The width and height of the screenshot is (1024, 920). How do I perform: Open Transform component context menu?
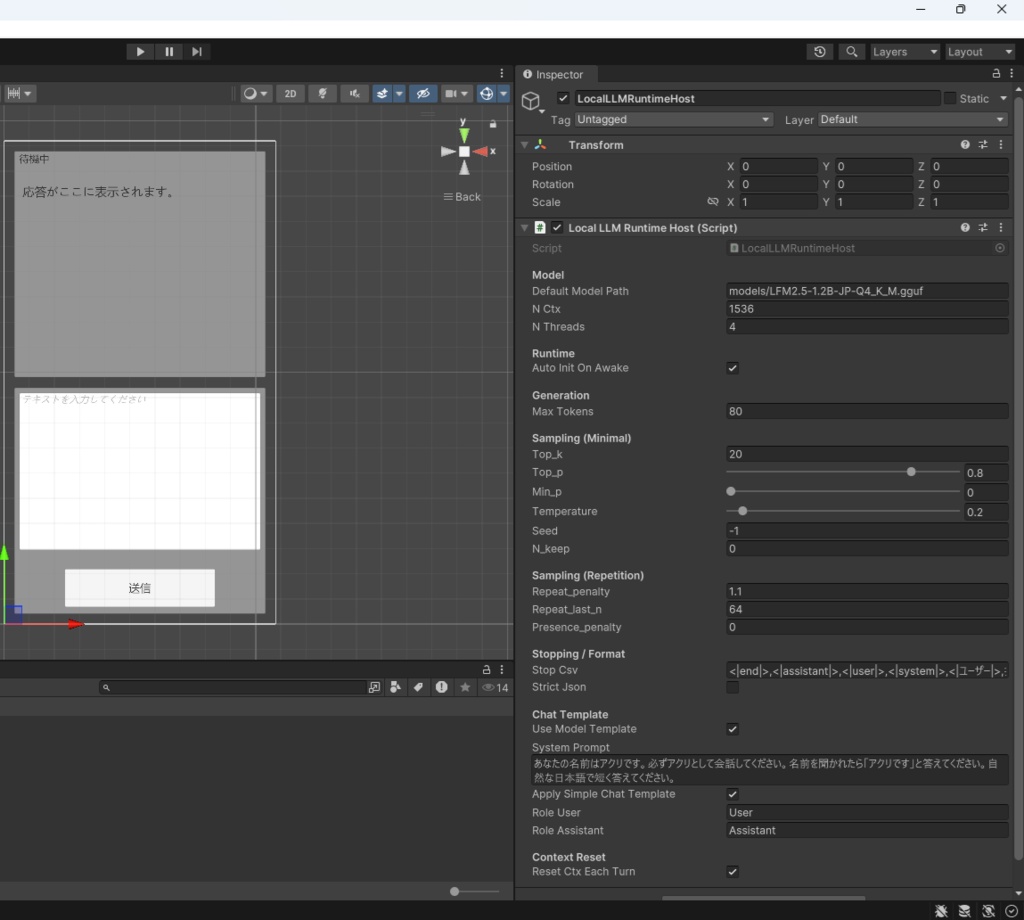1000,144
